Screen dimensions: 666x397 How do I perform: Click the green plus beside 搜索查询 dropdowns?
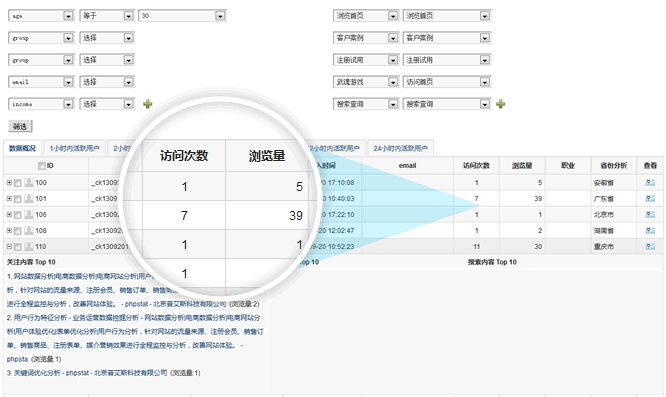pyautogui.click(x=501, y=104)
